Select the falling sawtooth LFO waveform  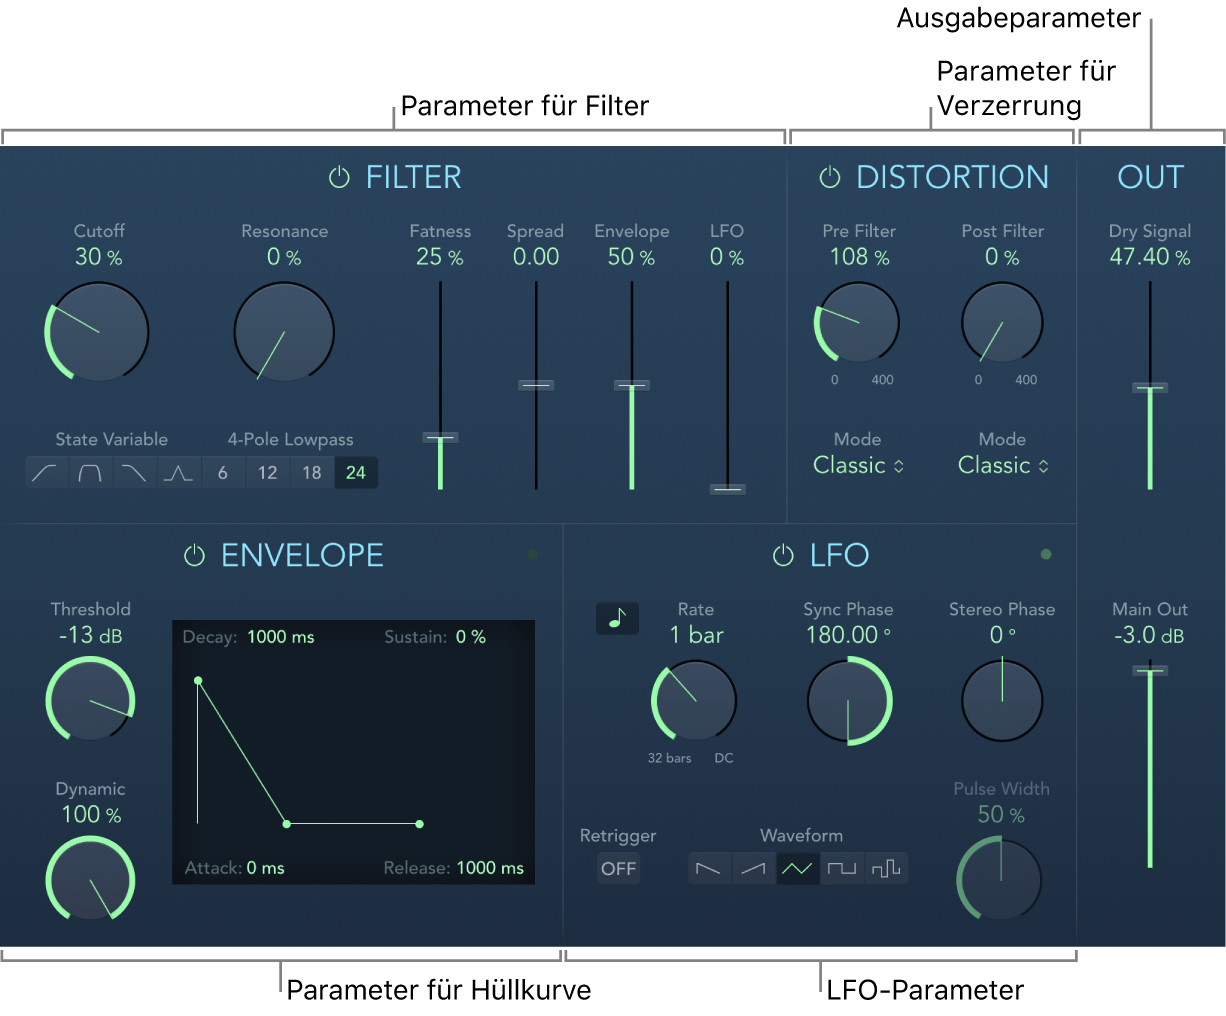point(709,869)
